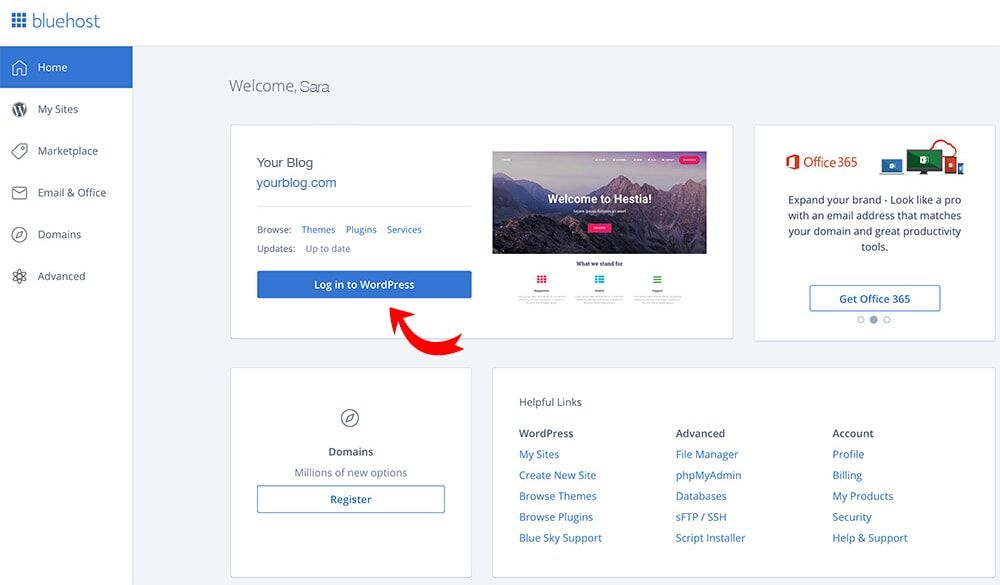Click the Register domains button

click(x=350, y=499)
